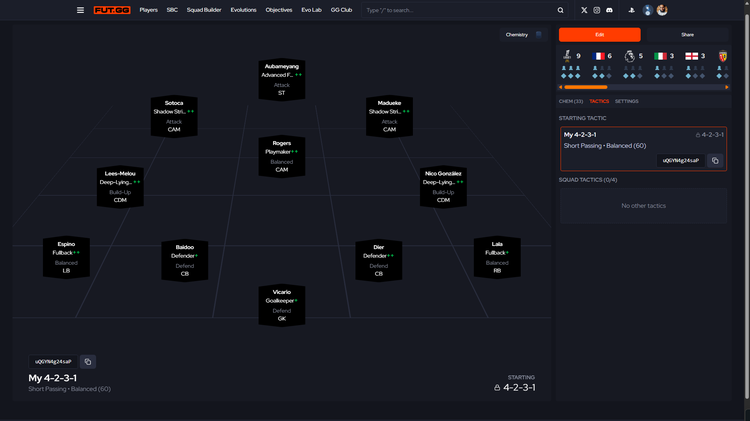Screen dimensions: 750x421
Task: Click the PlayStation platform icon
Action: 632,10
